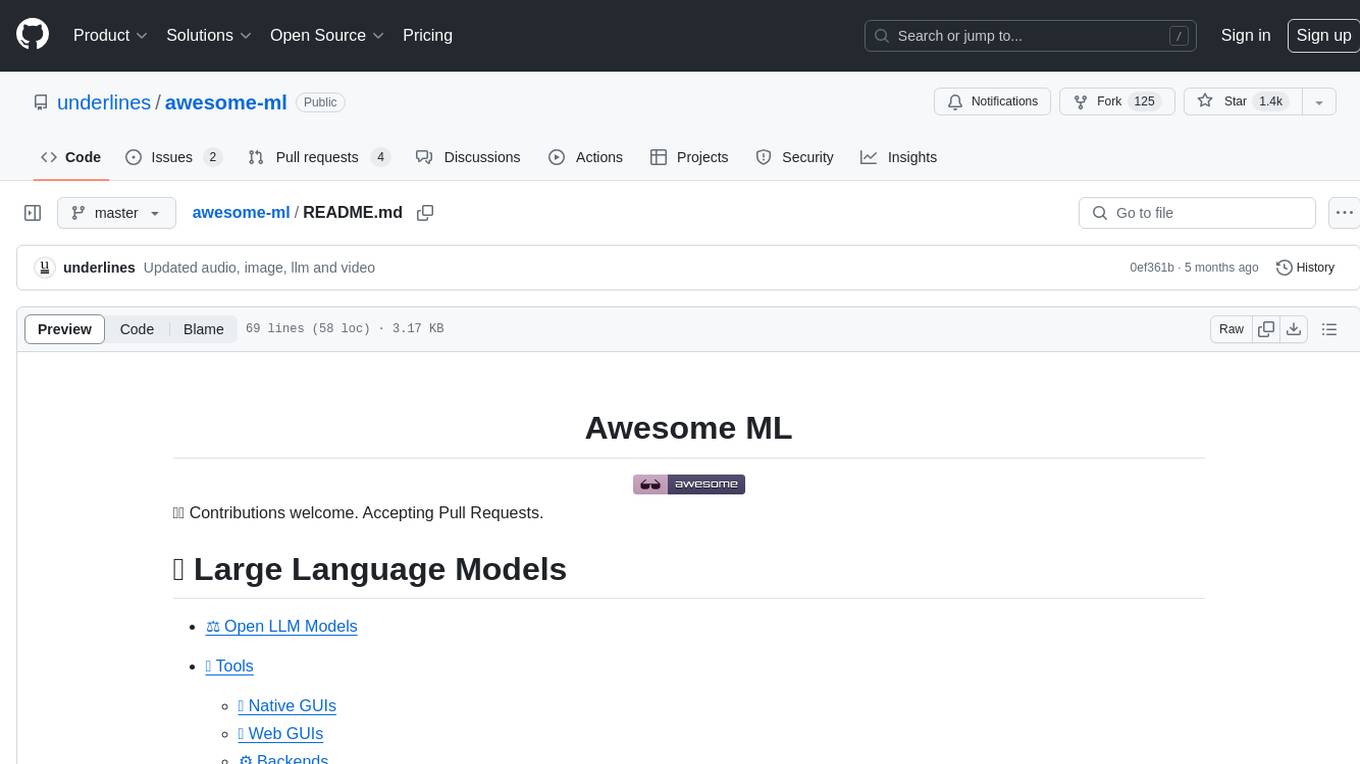The width and height of the screenshot is (1360, 764).
Task: Click the Awesome ML heading
Action: click(688, 428)
